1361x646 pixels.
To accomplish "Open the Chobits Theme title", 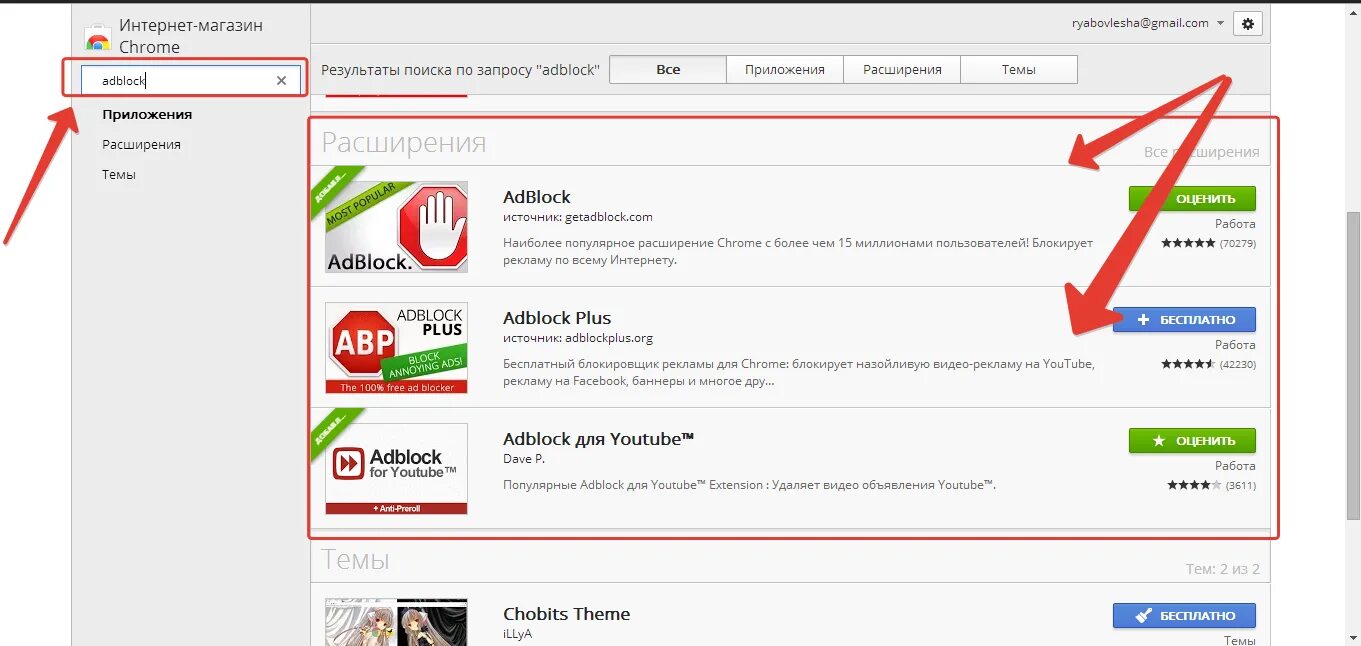I will pyautogui.click(x=566, y=614).
